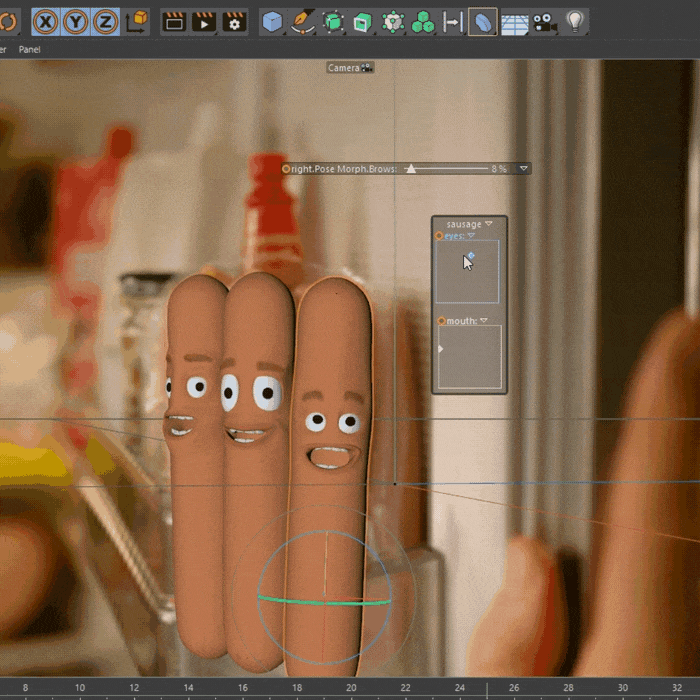
Task: Jump to frame 30 on timeline
Action: pyautogui.click(x=622, y=688)
